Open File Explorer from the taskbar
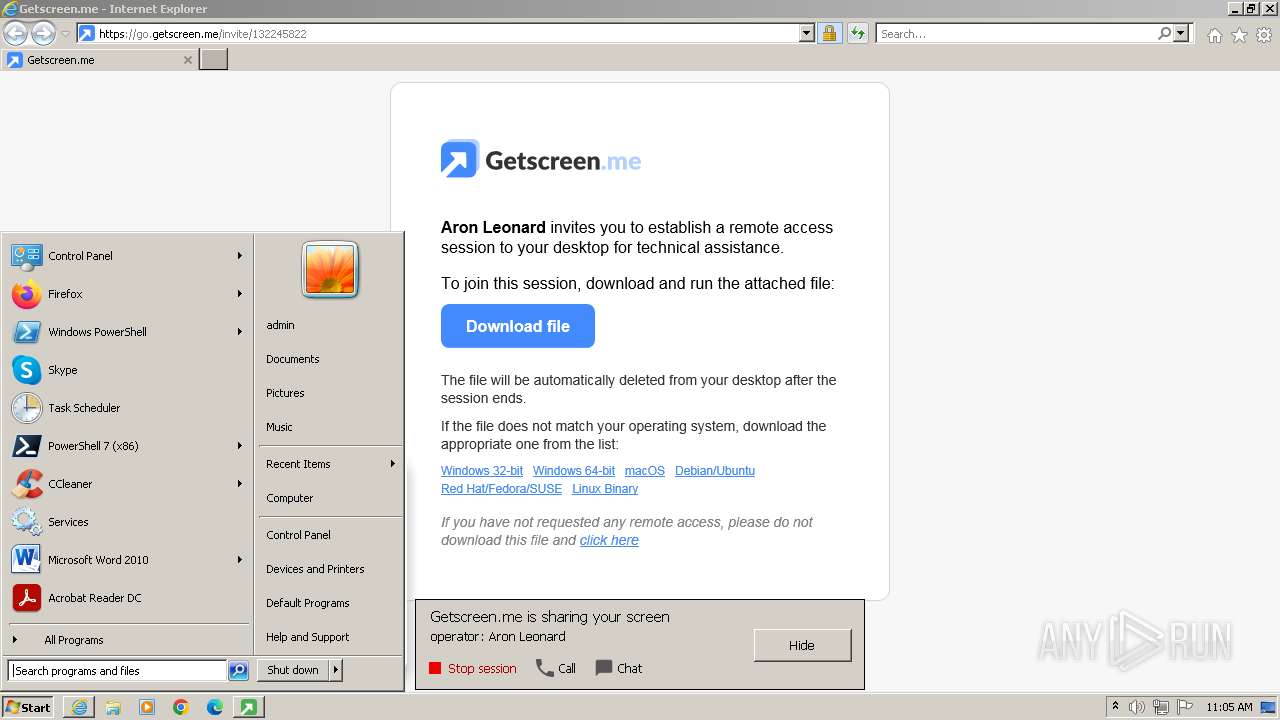1280x720 pixels. [113, 707]
